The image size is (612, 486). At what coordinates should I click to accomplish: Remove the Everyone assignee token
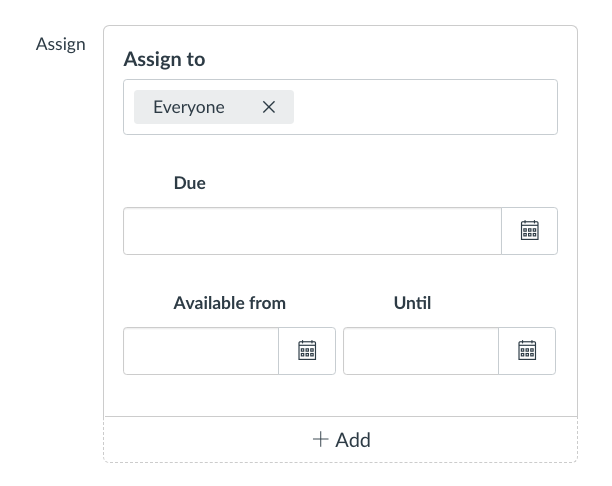[268, 107]
